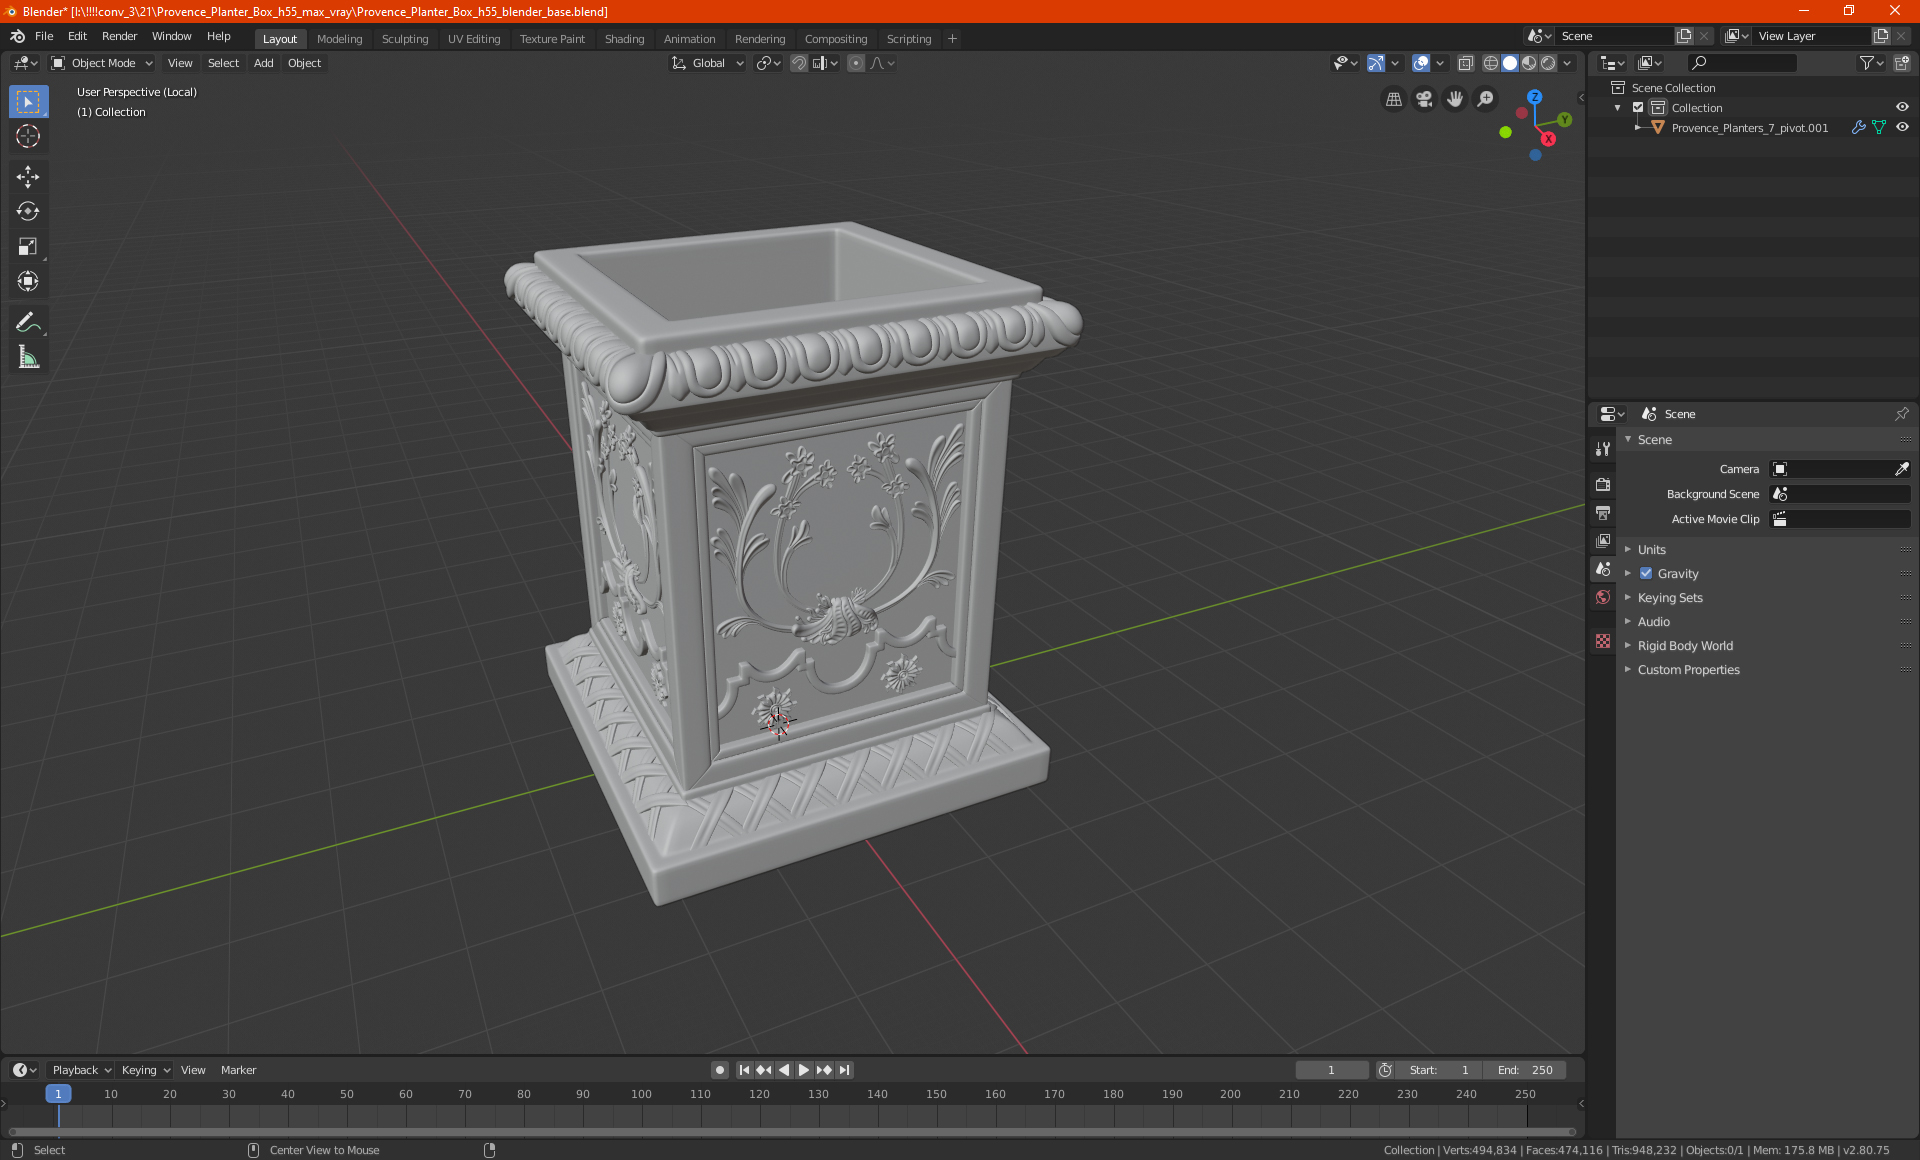1920x1160 pixels.
Task: Open the World properties tab
Action: 1603,597
